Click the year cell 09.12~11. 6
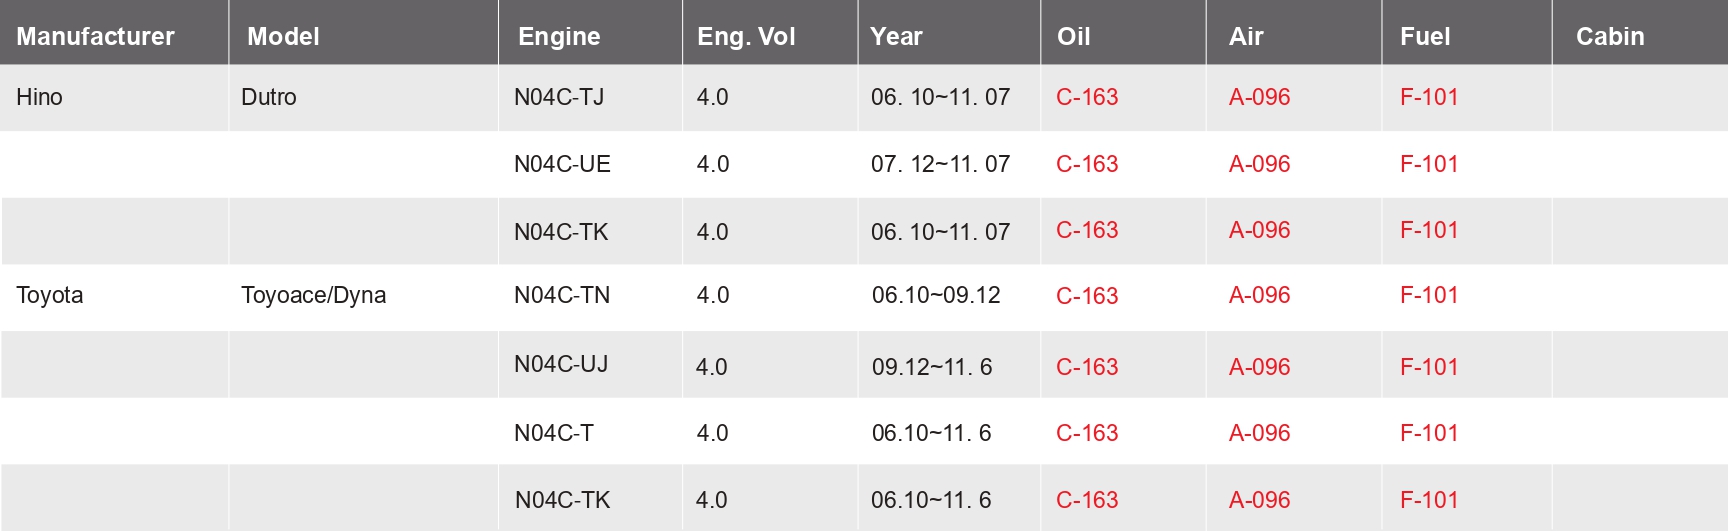 [x=932, y=367]
